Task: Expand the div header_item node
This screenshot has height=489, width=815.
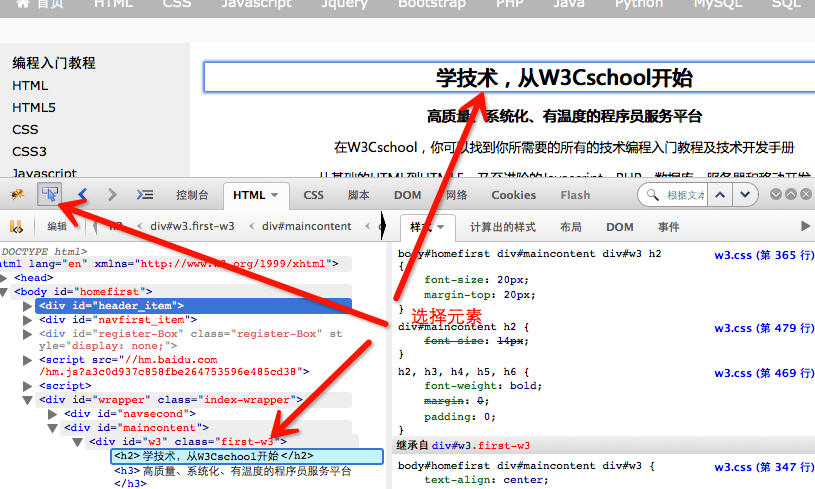Action: tap(28, 306)
